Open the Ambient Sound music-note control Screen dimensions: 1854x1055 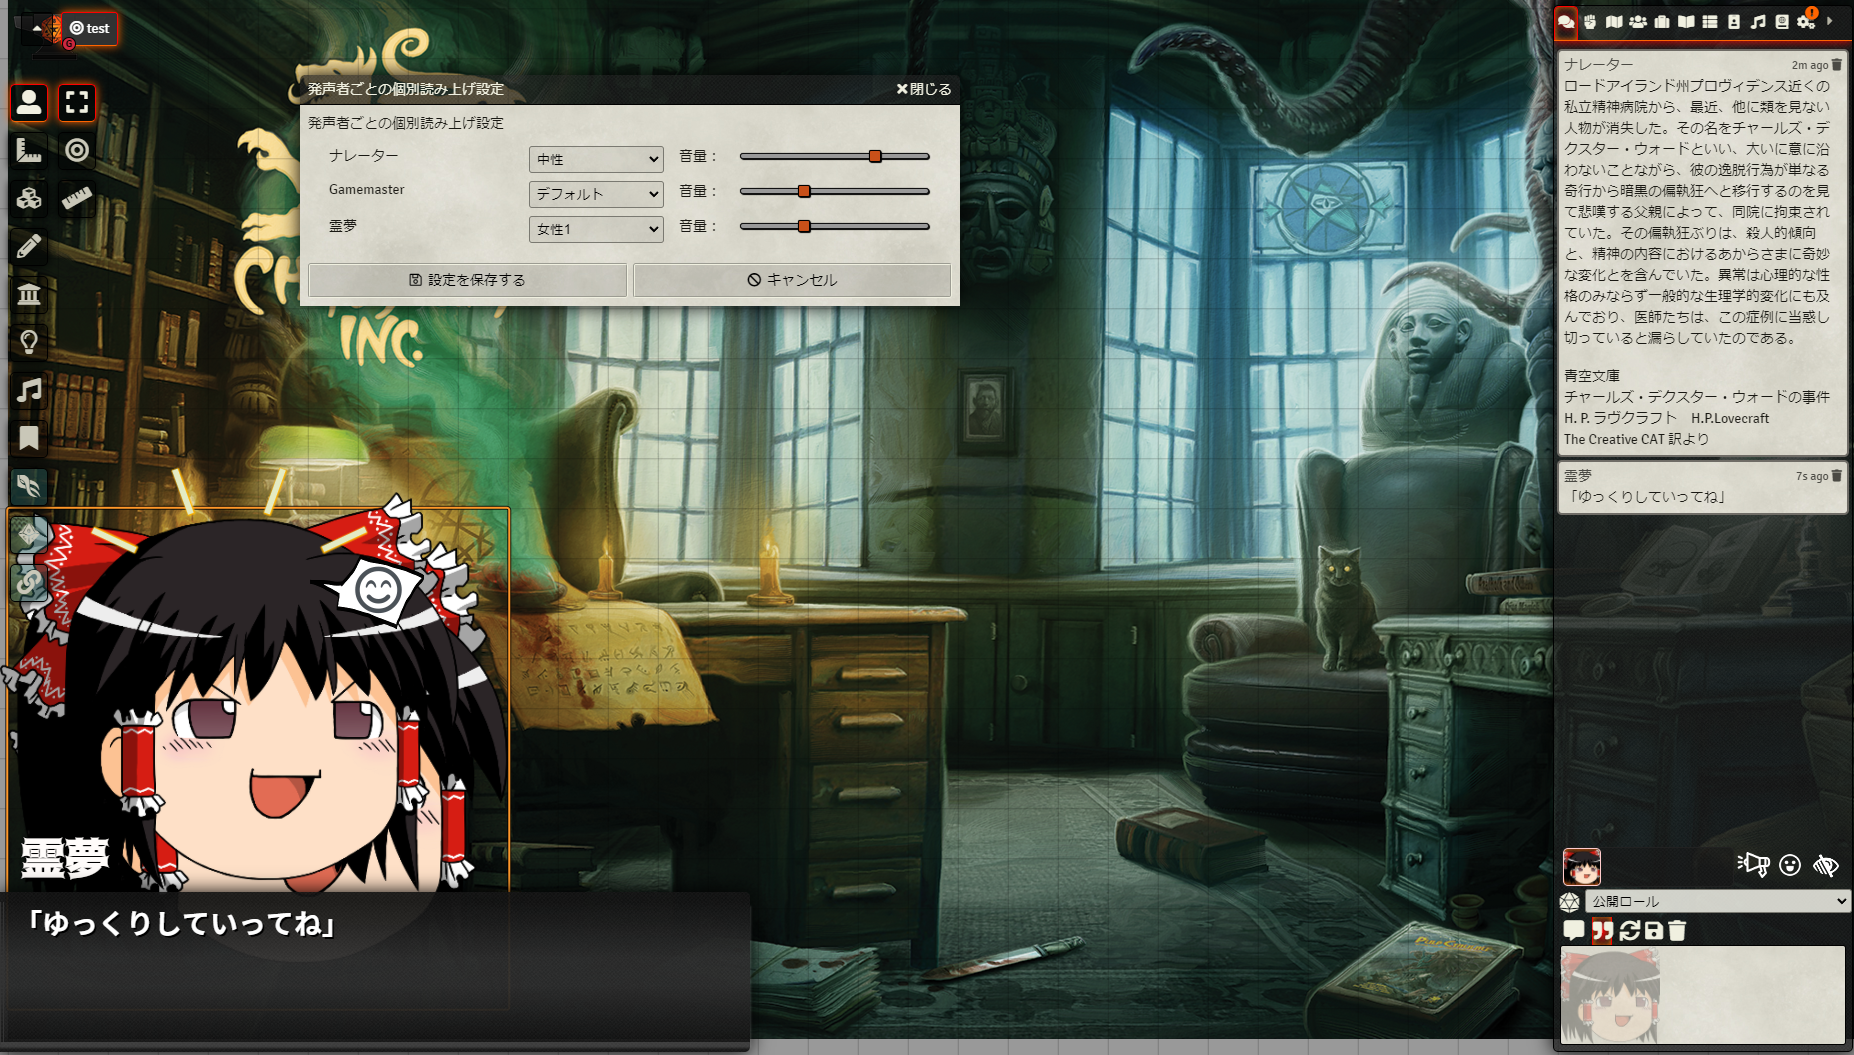coord(29,390)
